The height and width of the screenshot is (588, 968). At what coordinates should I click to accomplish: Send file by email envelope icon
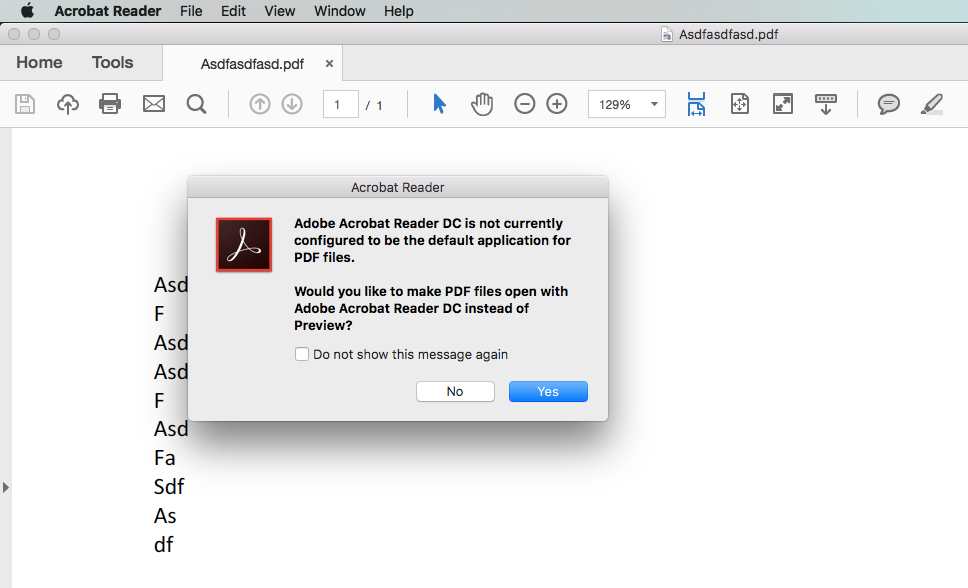[154, 104]
